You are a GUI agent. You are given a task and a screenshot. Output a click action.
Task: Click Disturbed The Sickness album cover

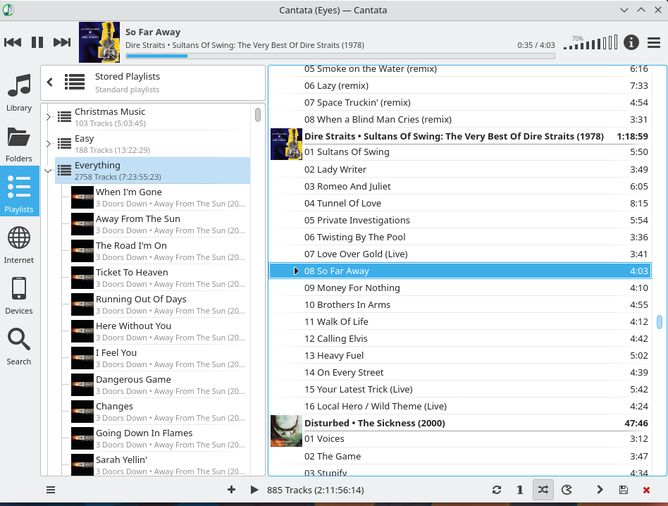286,431
